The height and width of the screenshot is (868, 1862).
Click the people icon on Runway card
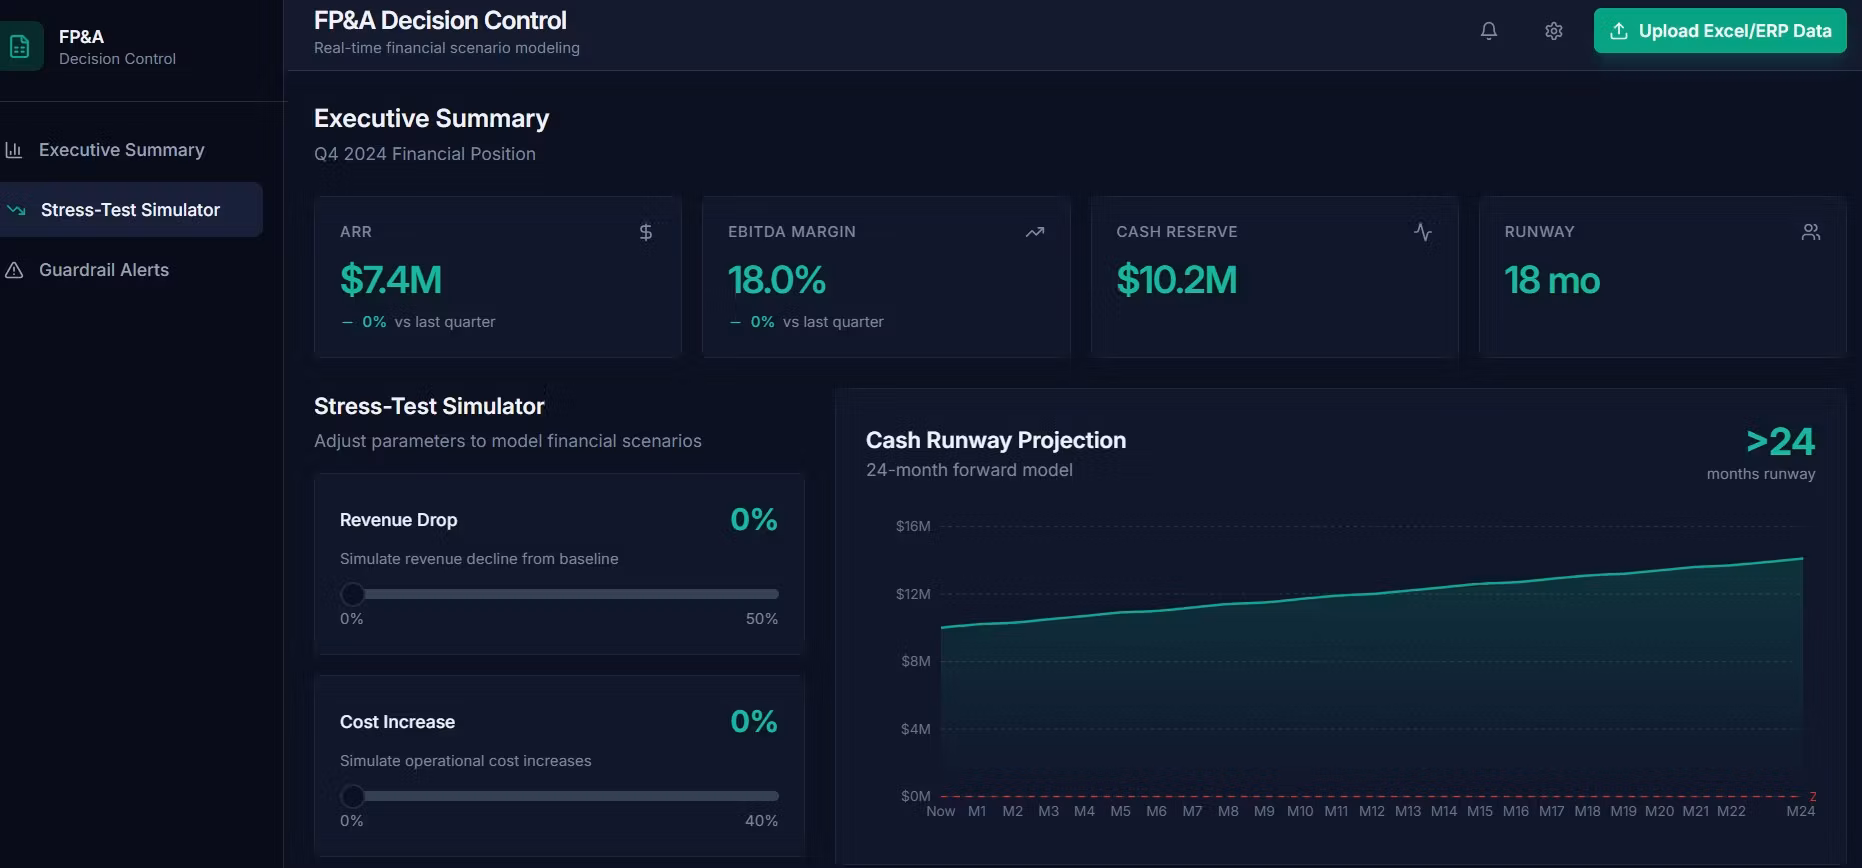coord(1810,232)
